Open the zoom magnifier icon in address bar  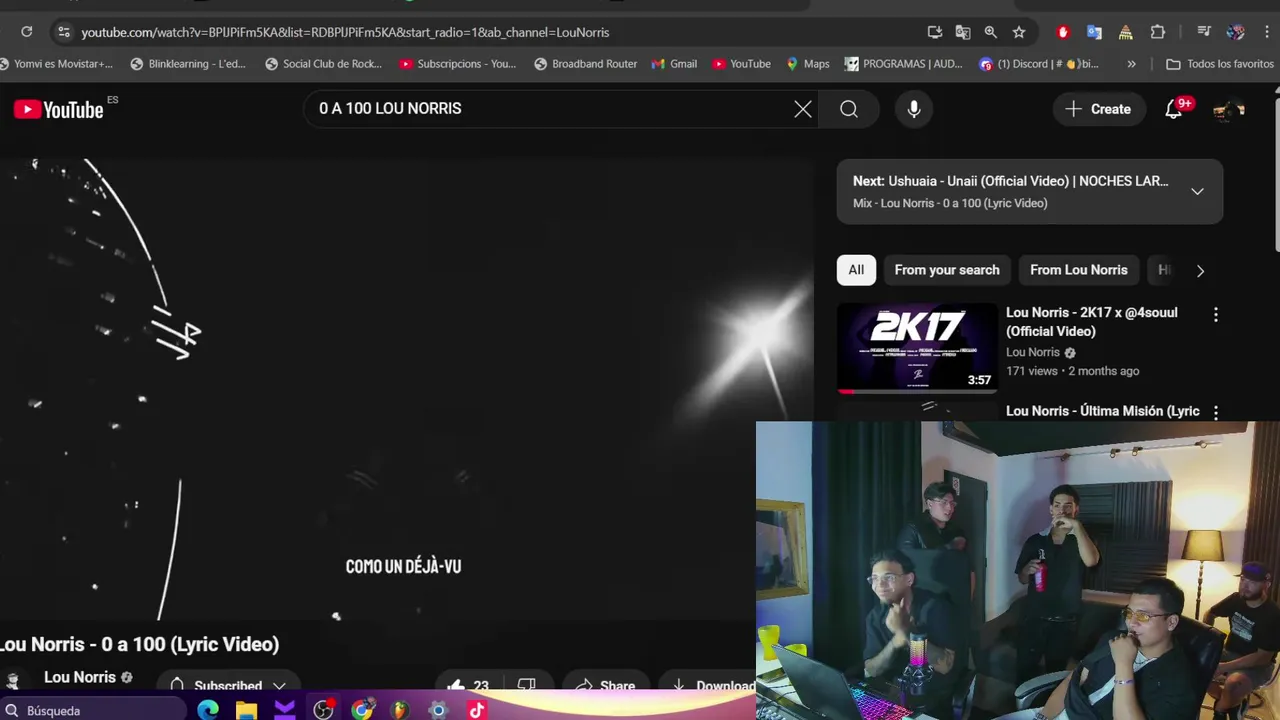click(x=991, y=32)
